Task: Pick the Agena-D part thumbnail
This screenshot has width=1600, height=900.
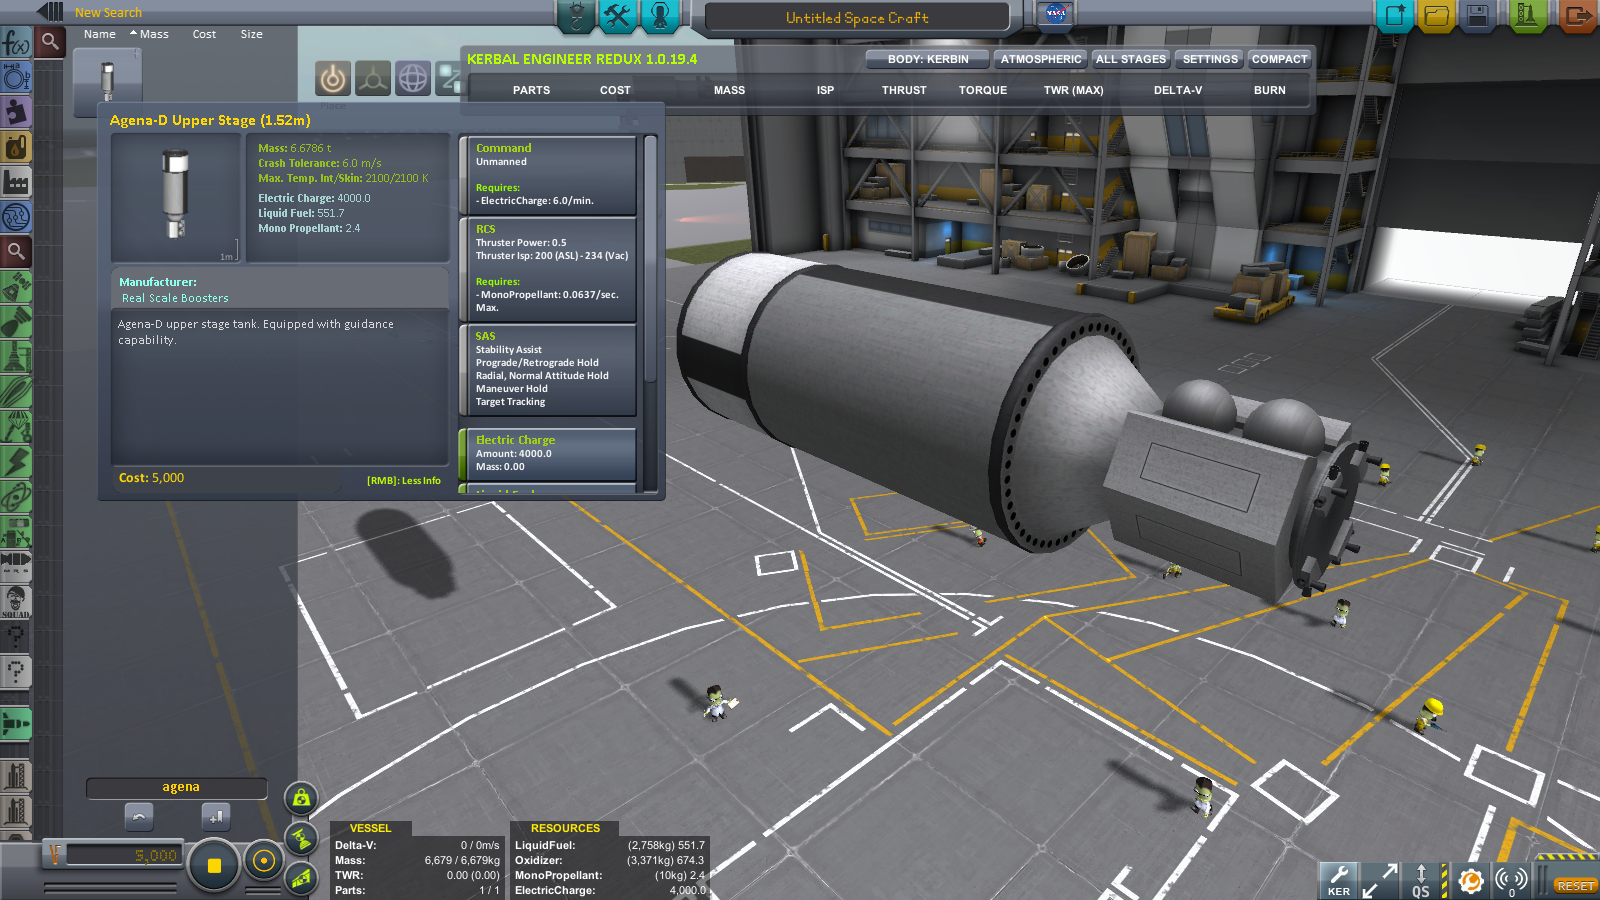Action: (108, 80)
